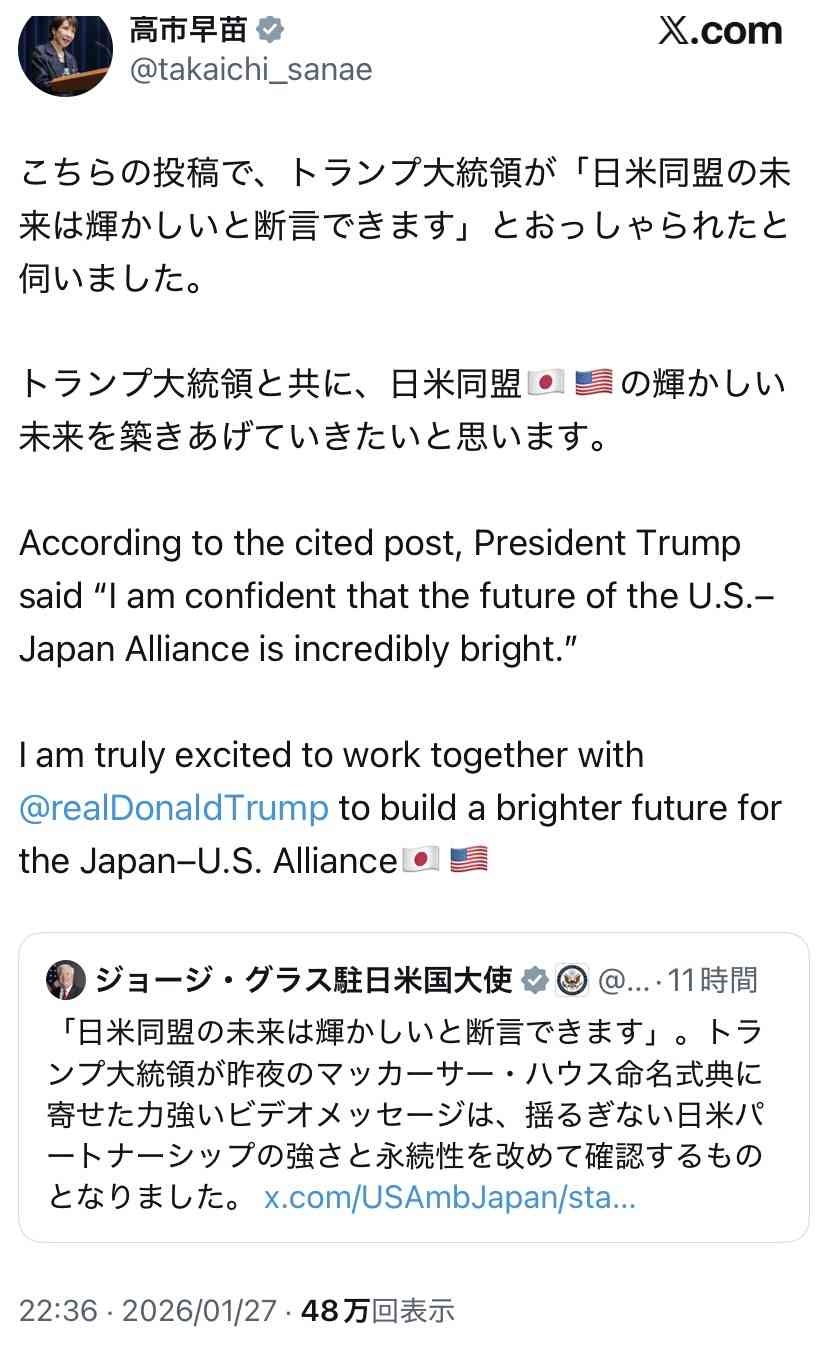
Task: Click the 48万回表示 view count
Action: pos(377,1310)
